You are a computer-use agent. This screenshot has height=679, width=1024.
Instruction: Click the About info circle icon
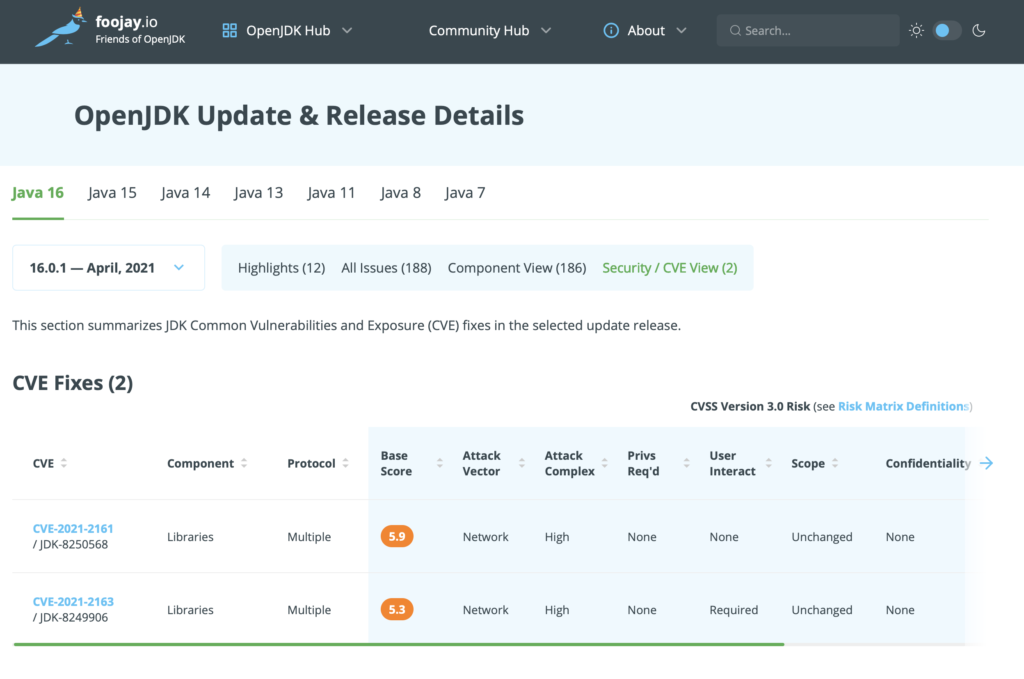pos(611,31)
